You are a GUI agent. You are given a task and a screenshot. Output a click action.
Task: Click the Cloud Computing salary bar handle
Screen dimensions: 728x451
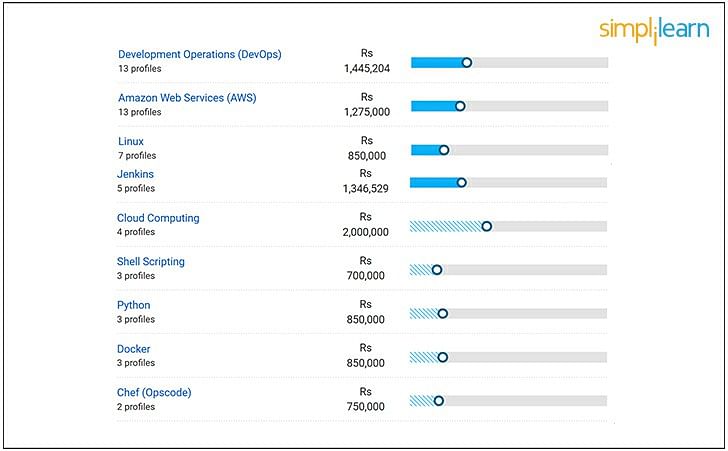[x=487, y=226]
